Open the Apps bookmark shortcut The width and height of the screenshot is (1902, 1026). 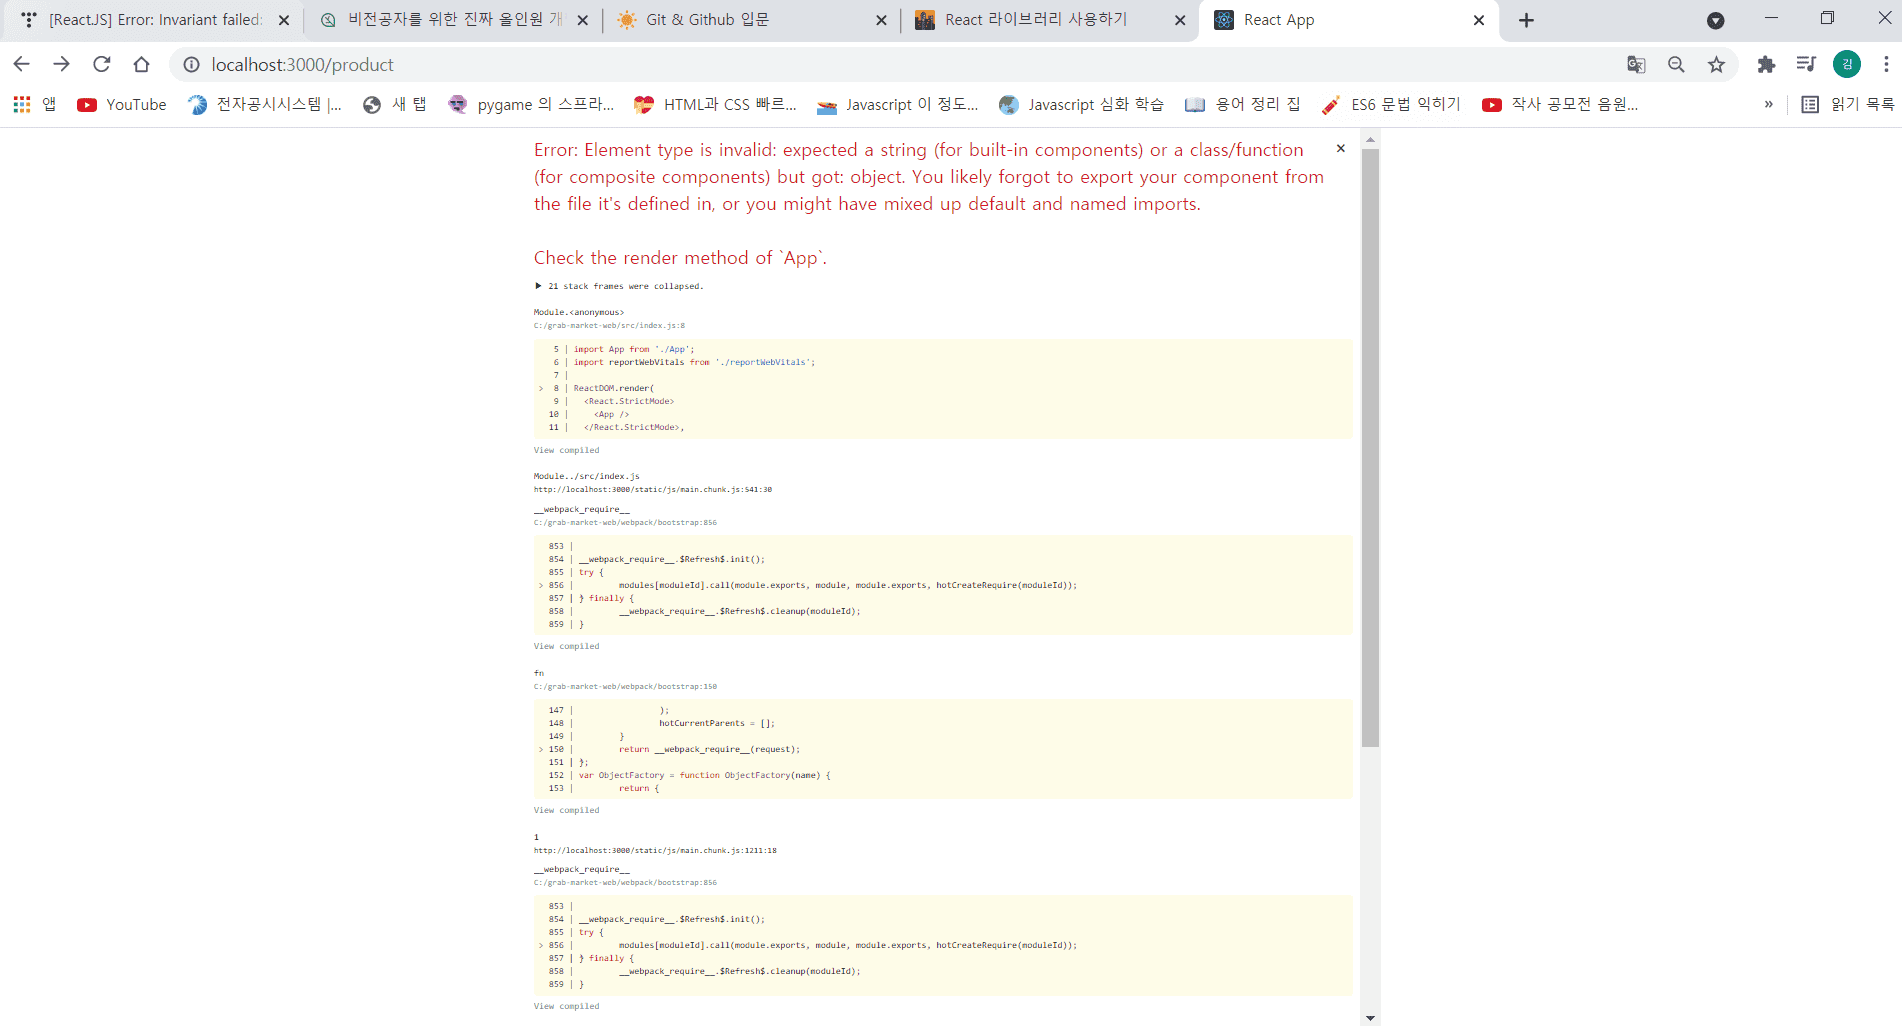click(34, 104)
